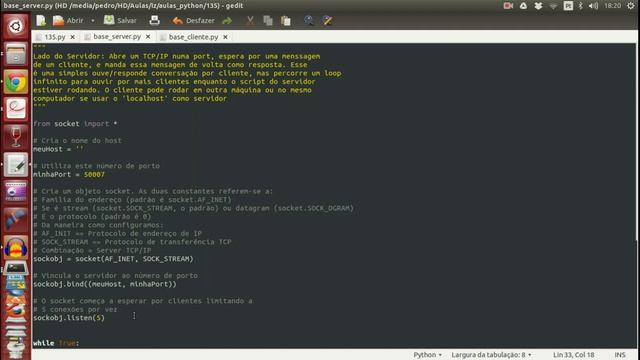Click the 'sockobj.listen(5)' code line
Image resolution: width=640 pixels, height=360 pixels.
(69, 318)
